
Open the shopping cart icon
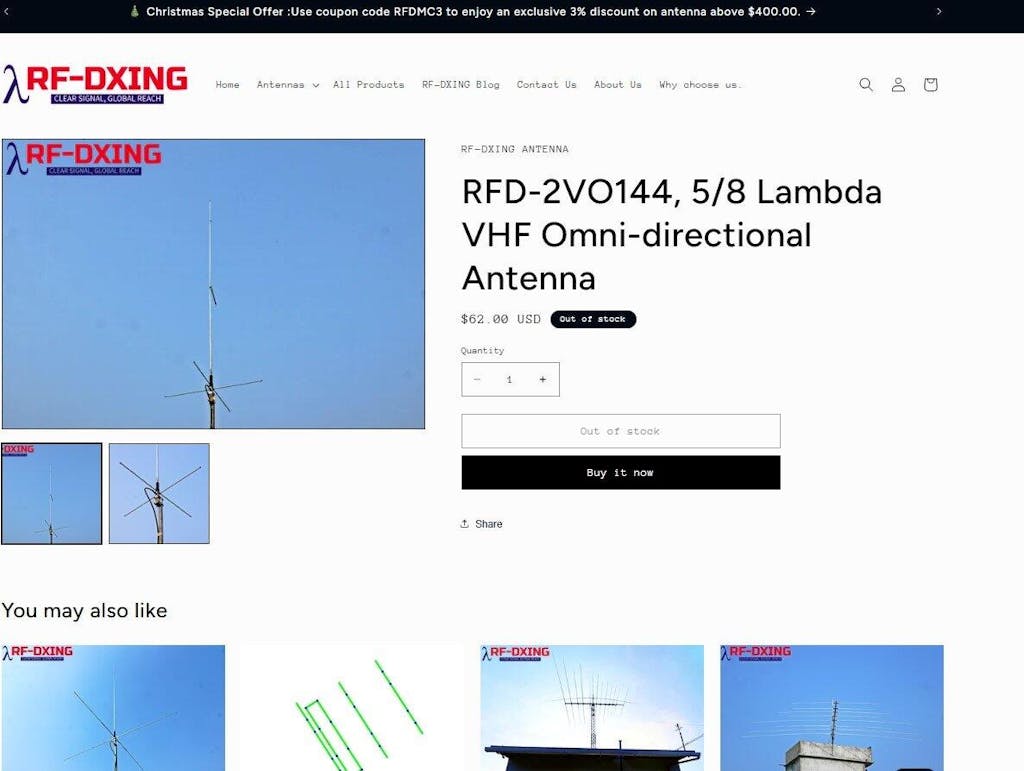(930, 84)
